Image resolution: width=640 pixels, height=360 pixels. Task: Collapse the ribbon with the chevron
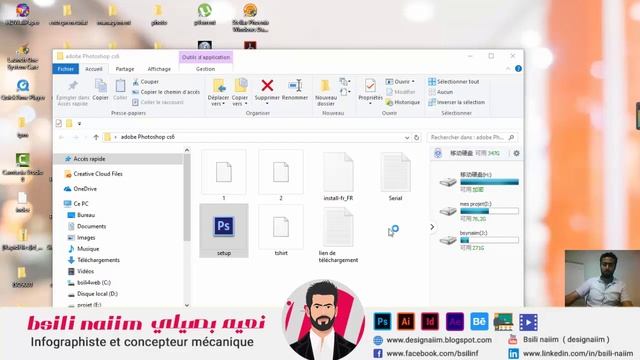coord(508,69)
